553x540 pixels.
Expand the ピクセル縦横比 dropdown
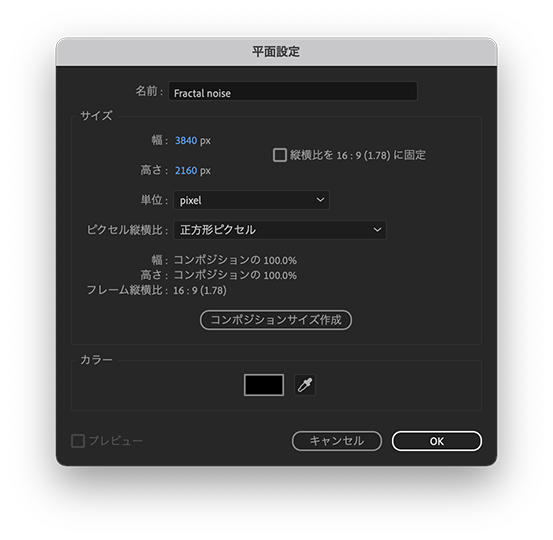[280, 230]
